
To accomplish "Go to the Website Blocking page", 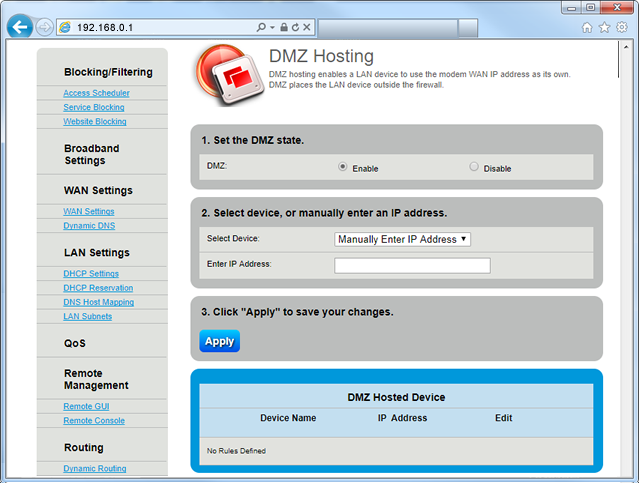I will pos(95,121).
